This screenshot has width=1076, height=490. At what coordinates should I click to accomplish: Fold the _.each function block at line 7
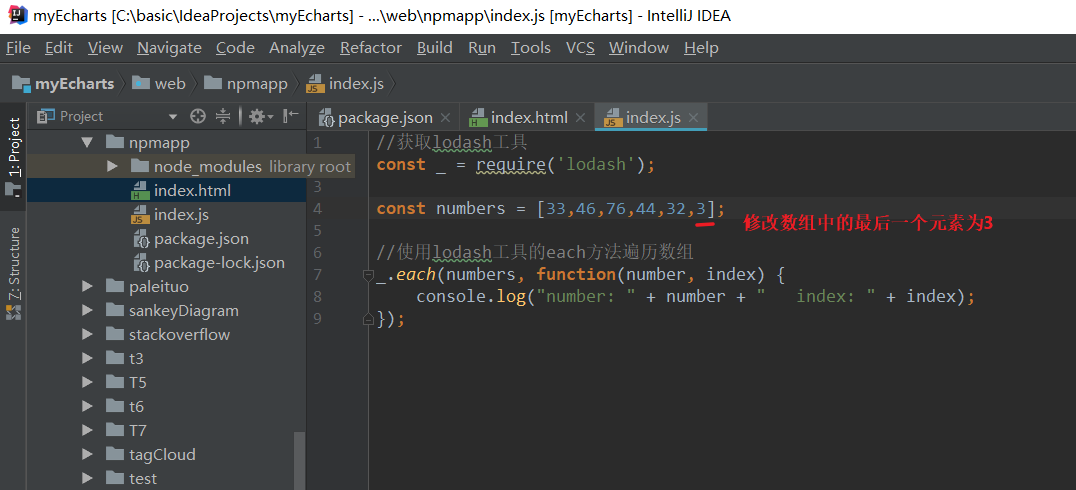tap(367, 275)
